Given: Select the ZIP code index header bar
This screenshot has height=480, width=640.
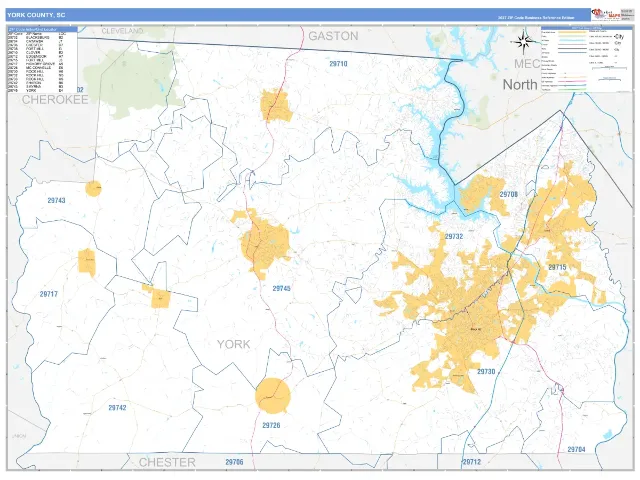Looking at the screenshot, I should pos(42,29).
